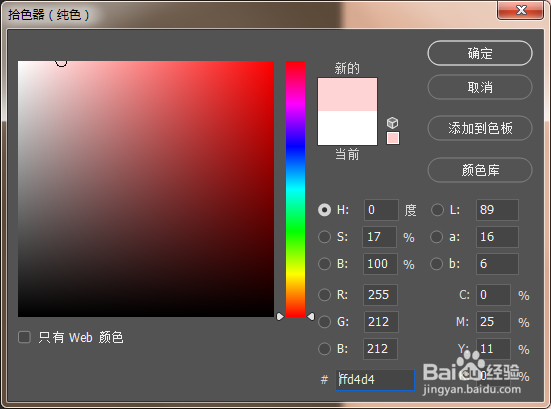Select the G green radio button
Viewport: 551px width, 409px height.
[x=324, y=322]
